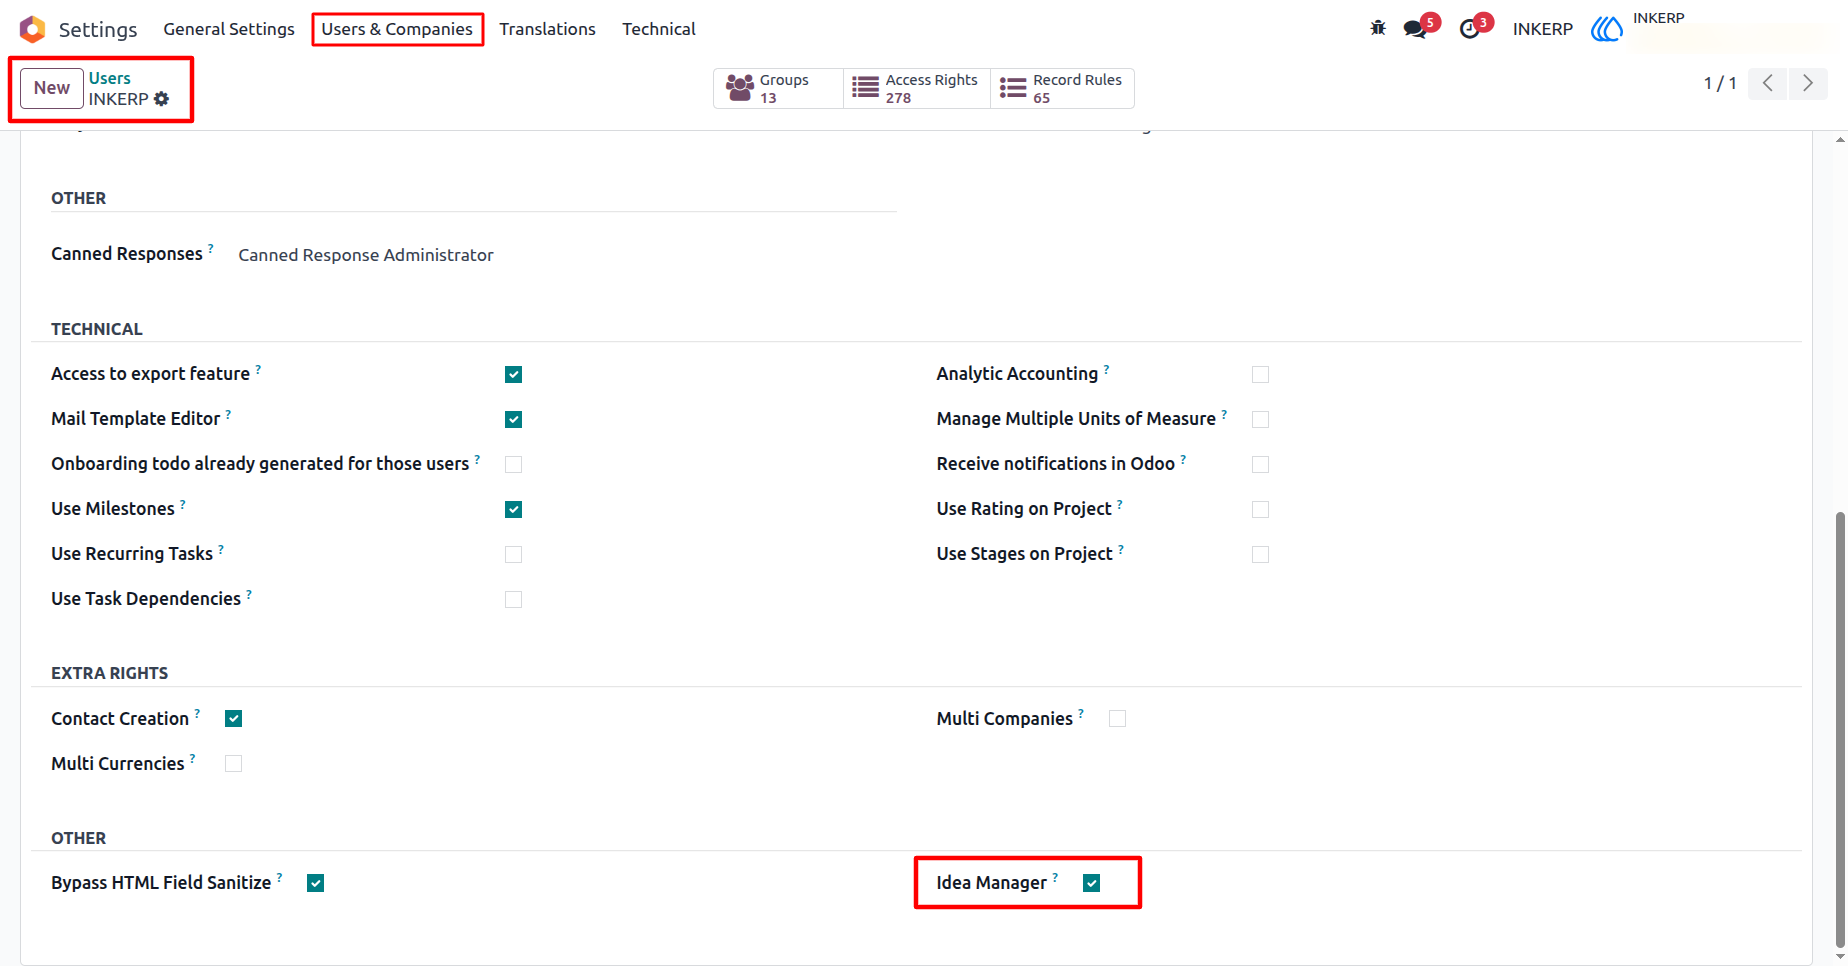Click the 1 / 1 pager counter
Image resolution: width=1848 pixels, height=966 pixels.
tap(1720, 83)
